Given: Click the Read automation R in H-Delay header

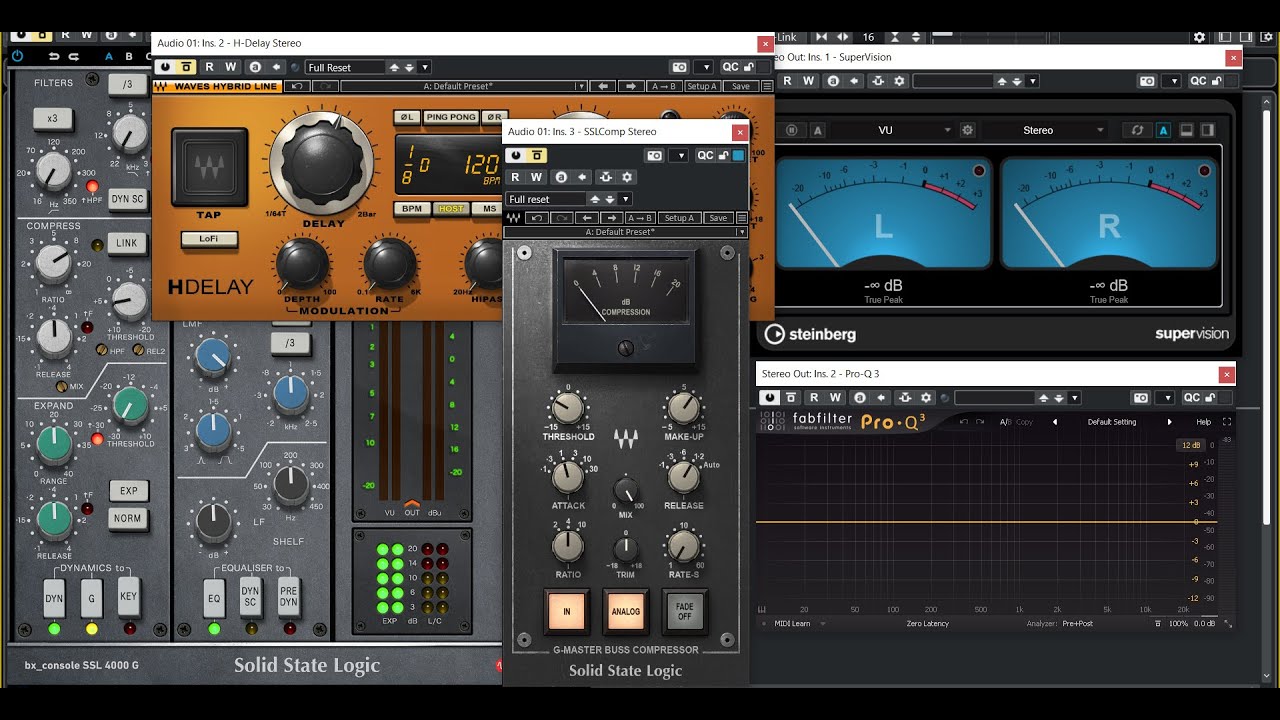Looking at the screenshot, I should pyautogui.click(x=209, y=67).
